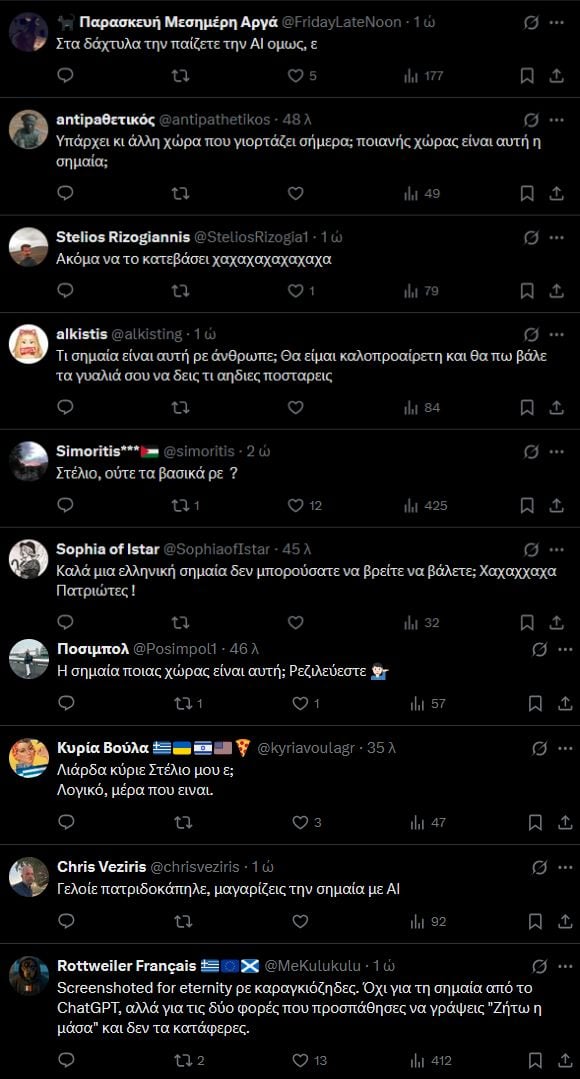
Task: Check view count on simoritis's tweet
Action: [412, 506]
